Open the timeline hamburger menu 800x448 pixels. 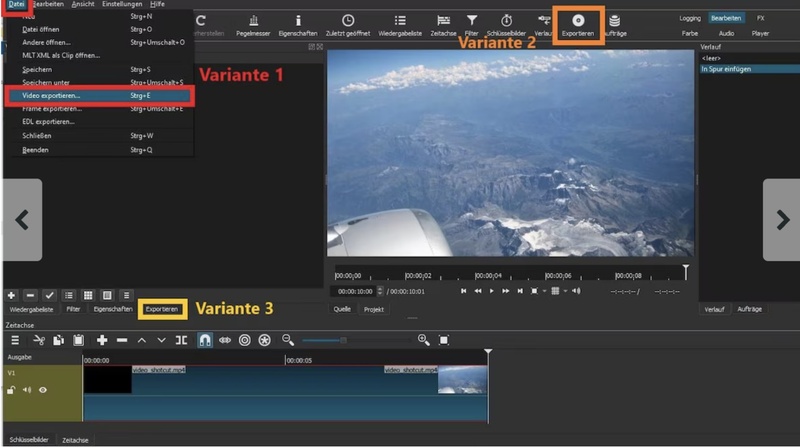15,341
